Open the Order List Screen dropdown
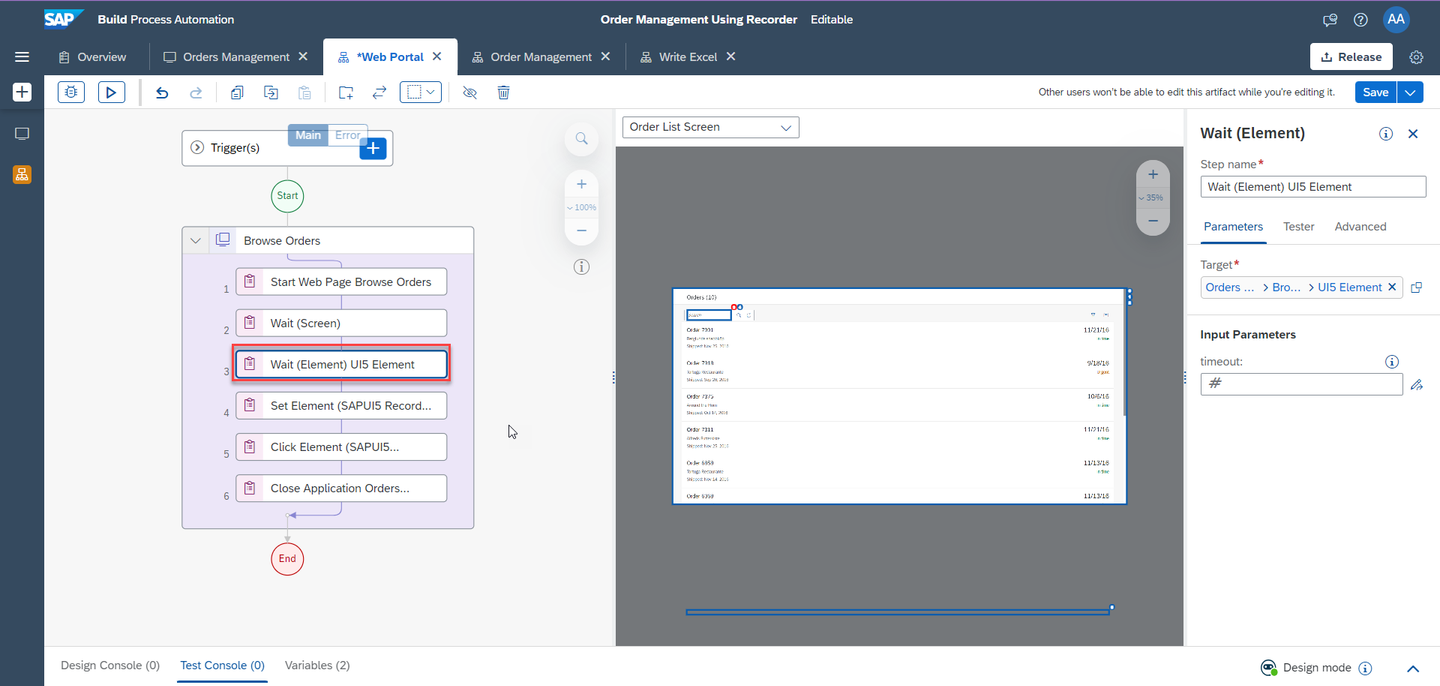The width and height of the screenshot is (1440, 686). point(710,127)
